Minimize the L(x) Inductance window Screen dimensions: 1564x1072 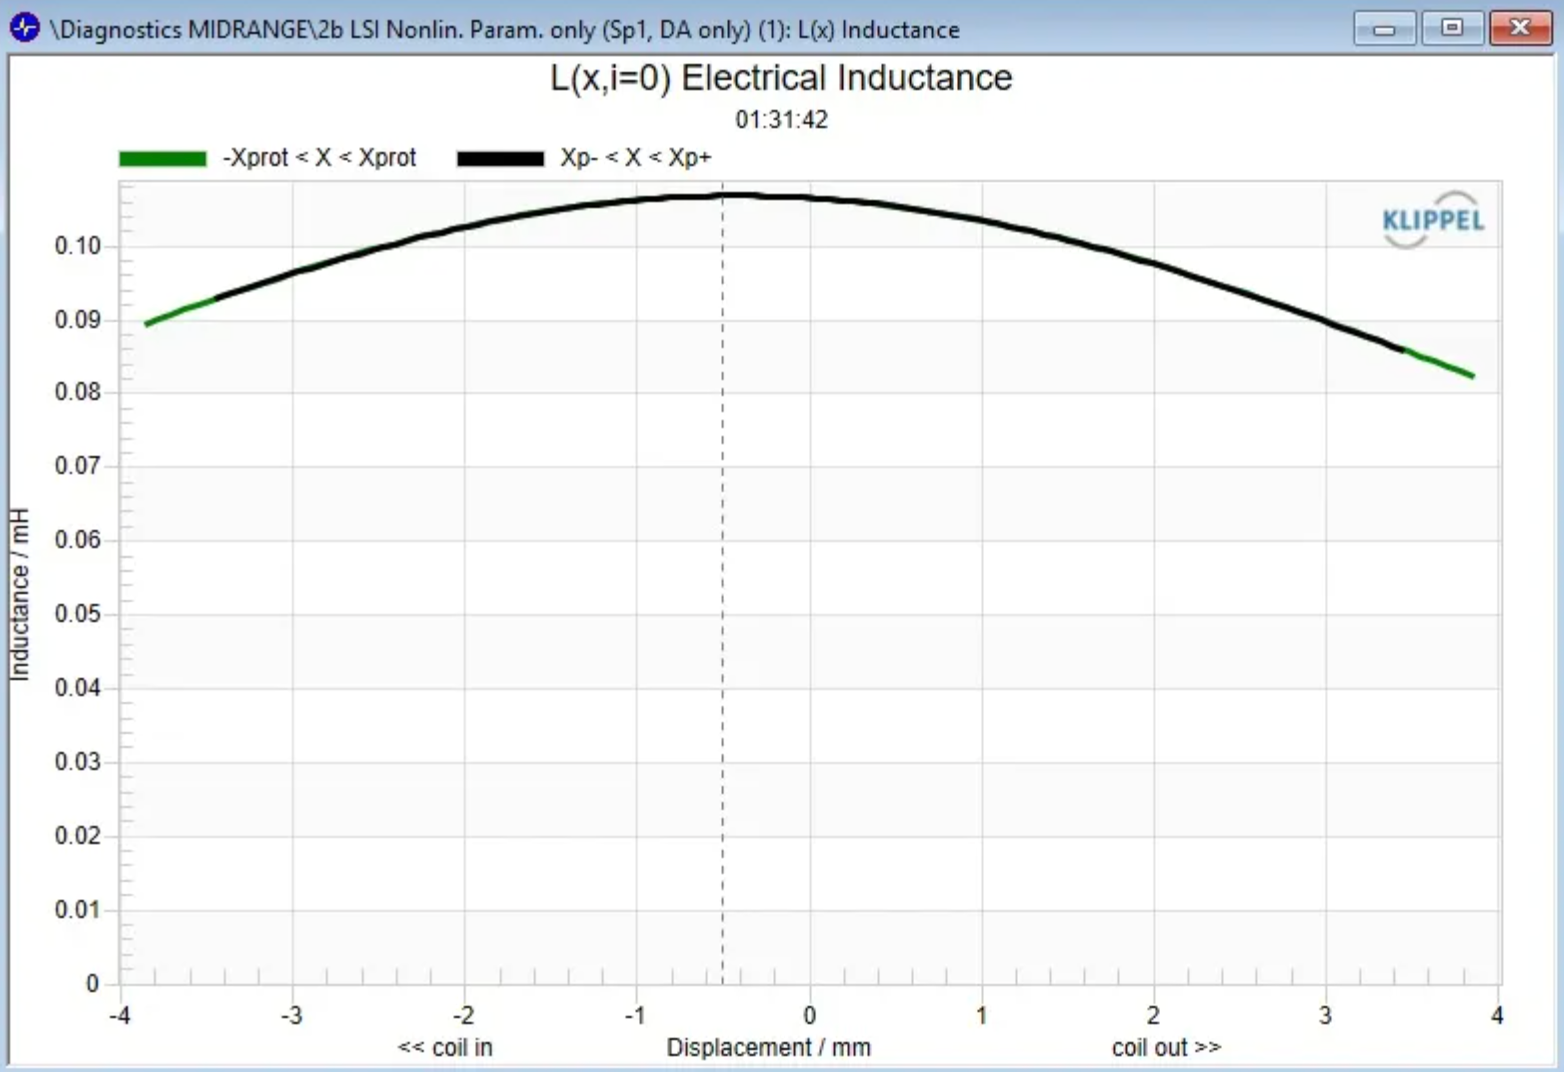[1384, 28]
